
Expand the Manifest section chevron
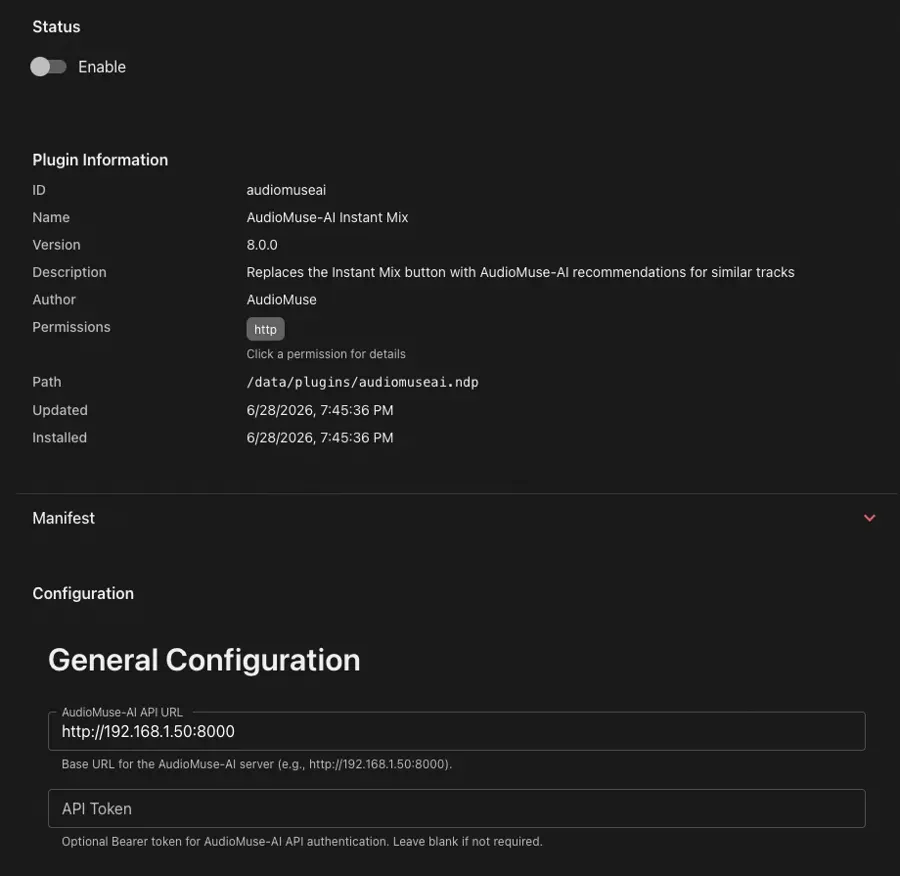870,518
